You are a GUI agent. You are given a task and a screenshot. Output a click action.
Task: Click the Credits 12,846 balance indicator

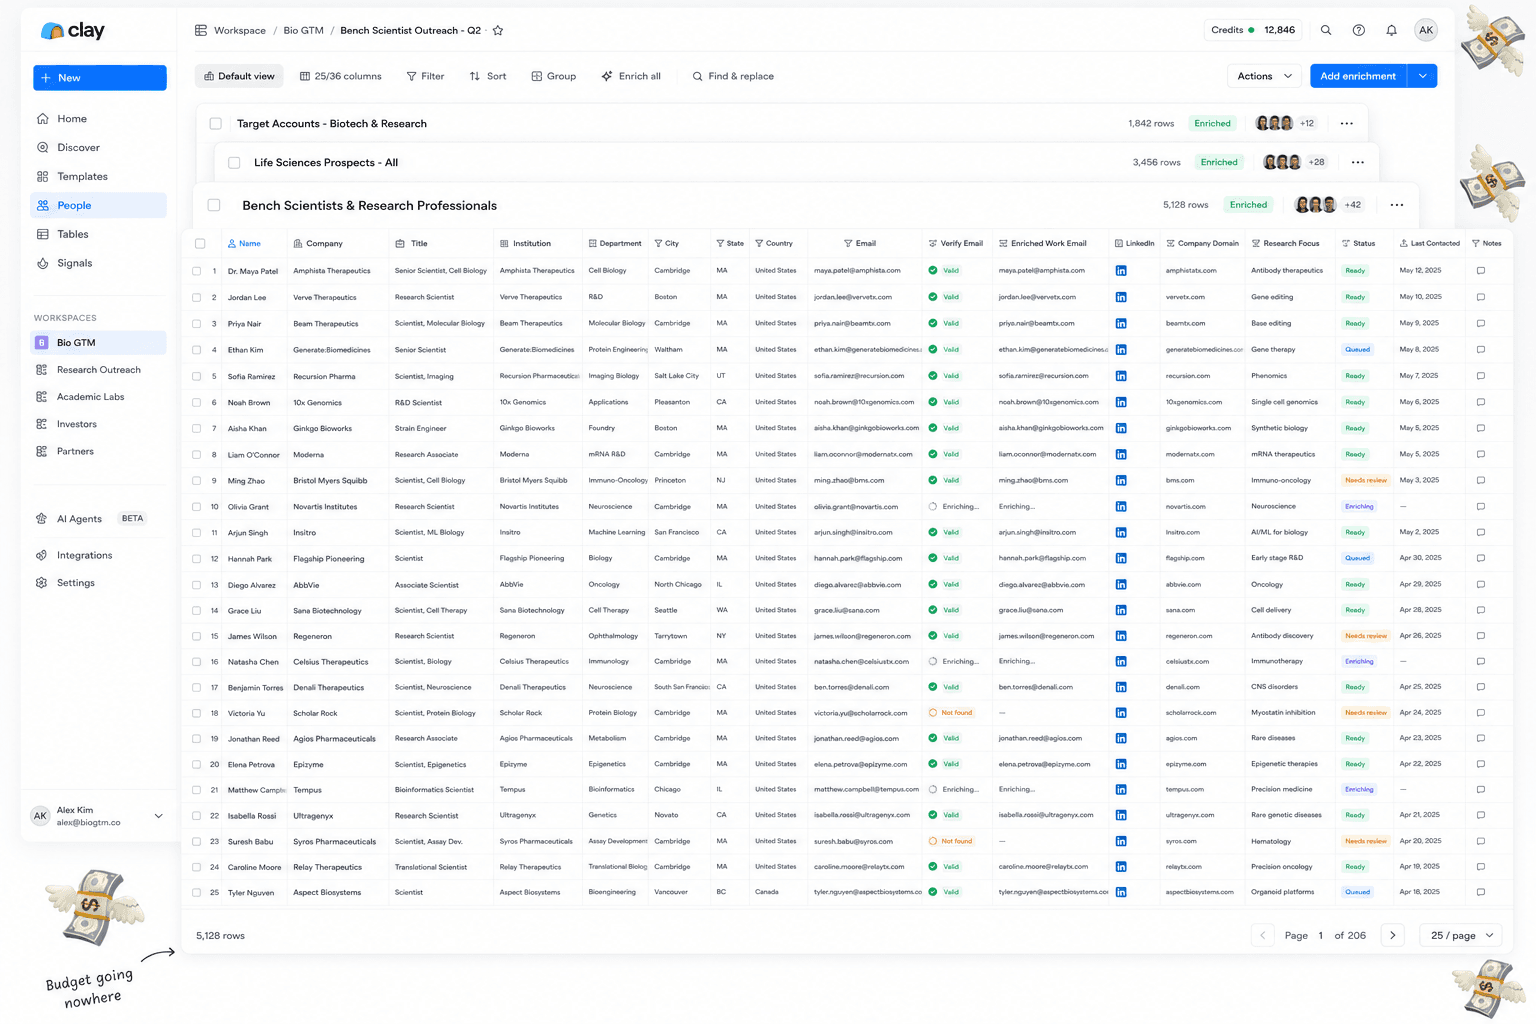coord(1253,30)
